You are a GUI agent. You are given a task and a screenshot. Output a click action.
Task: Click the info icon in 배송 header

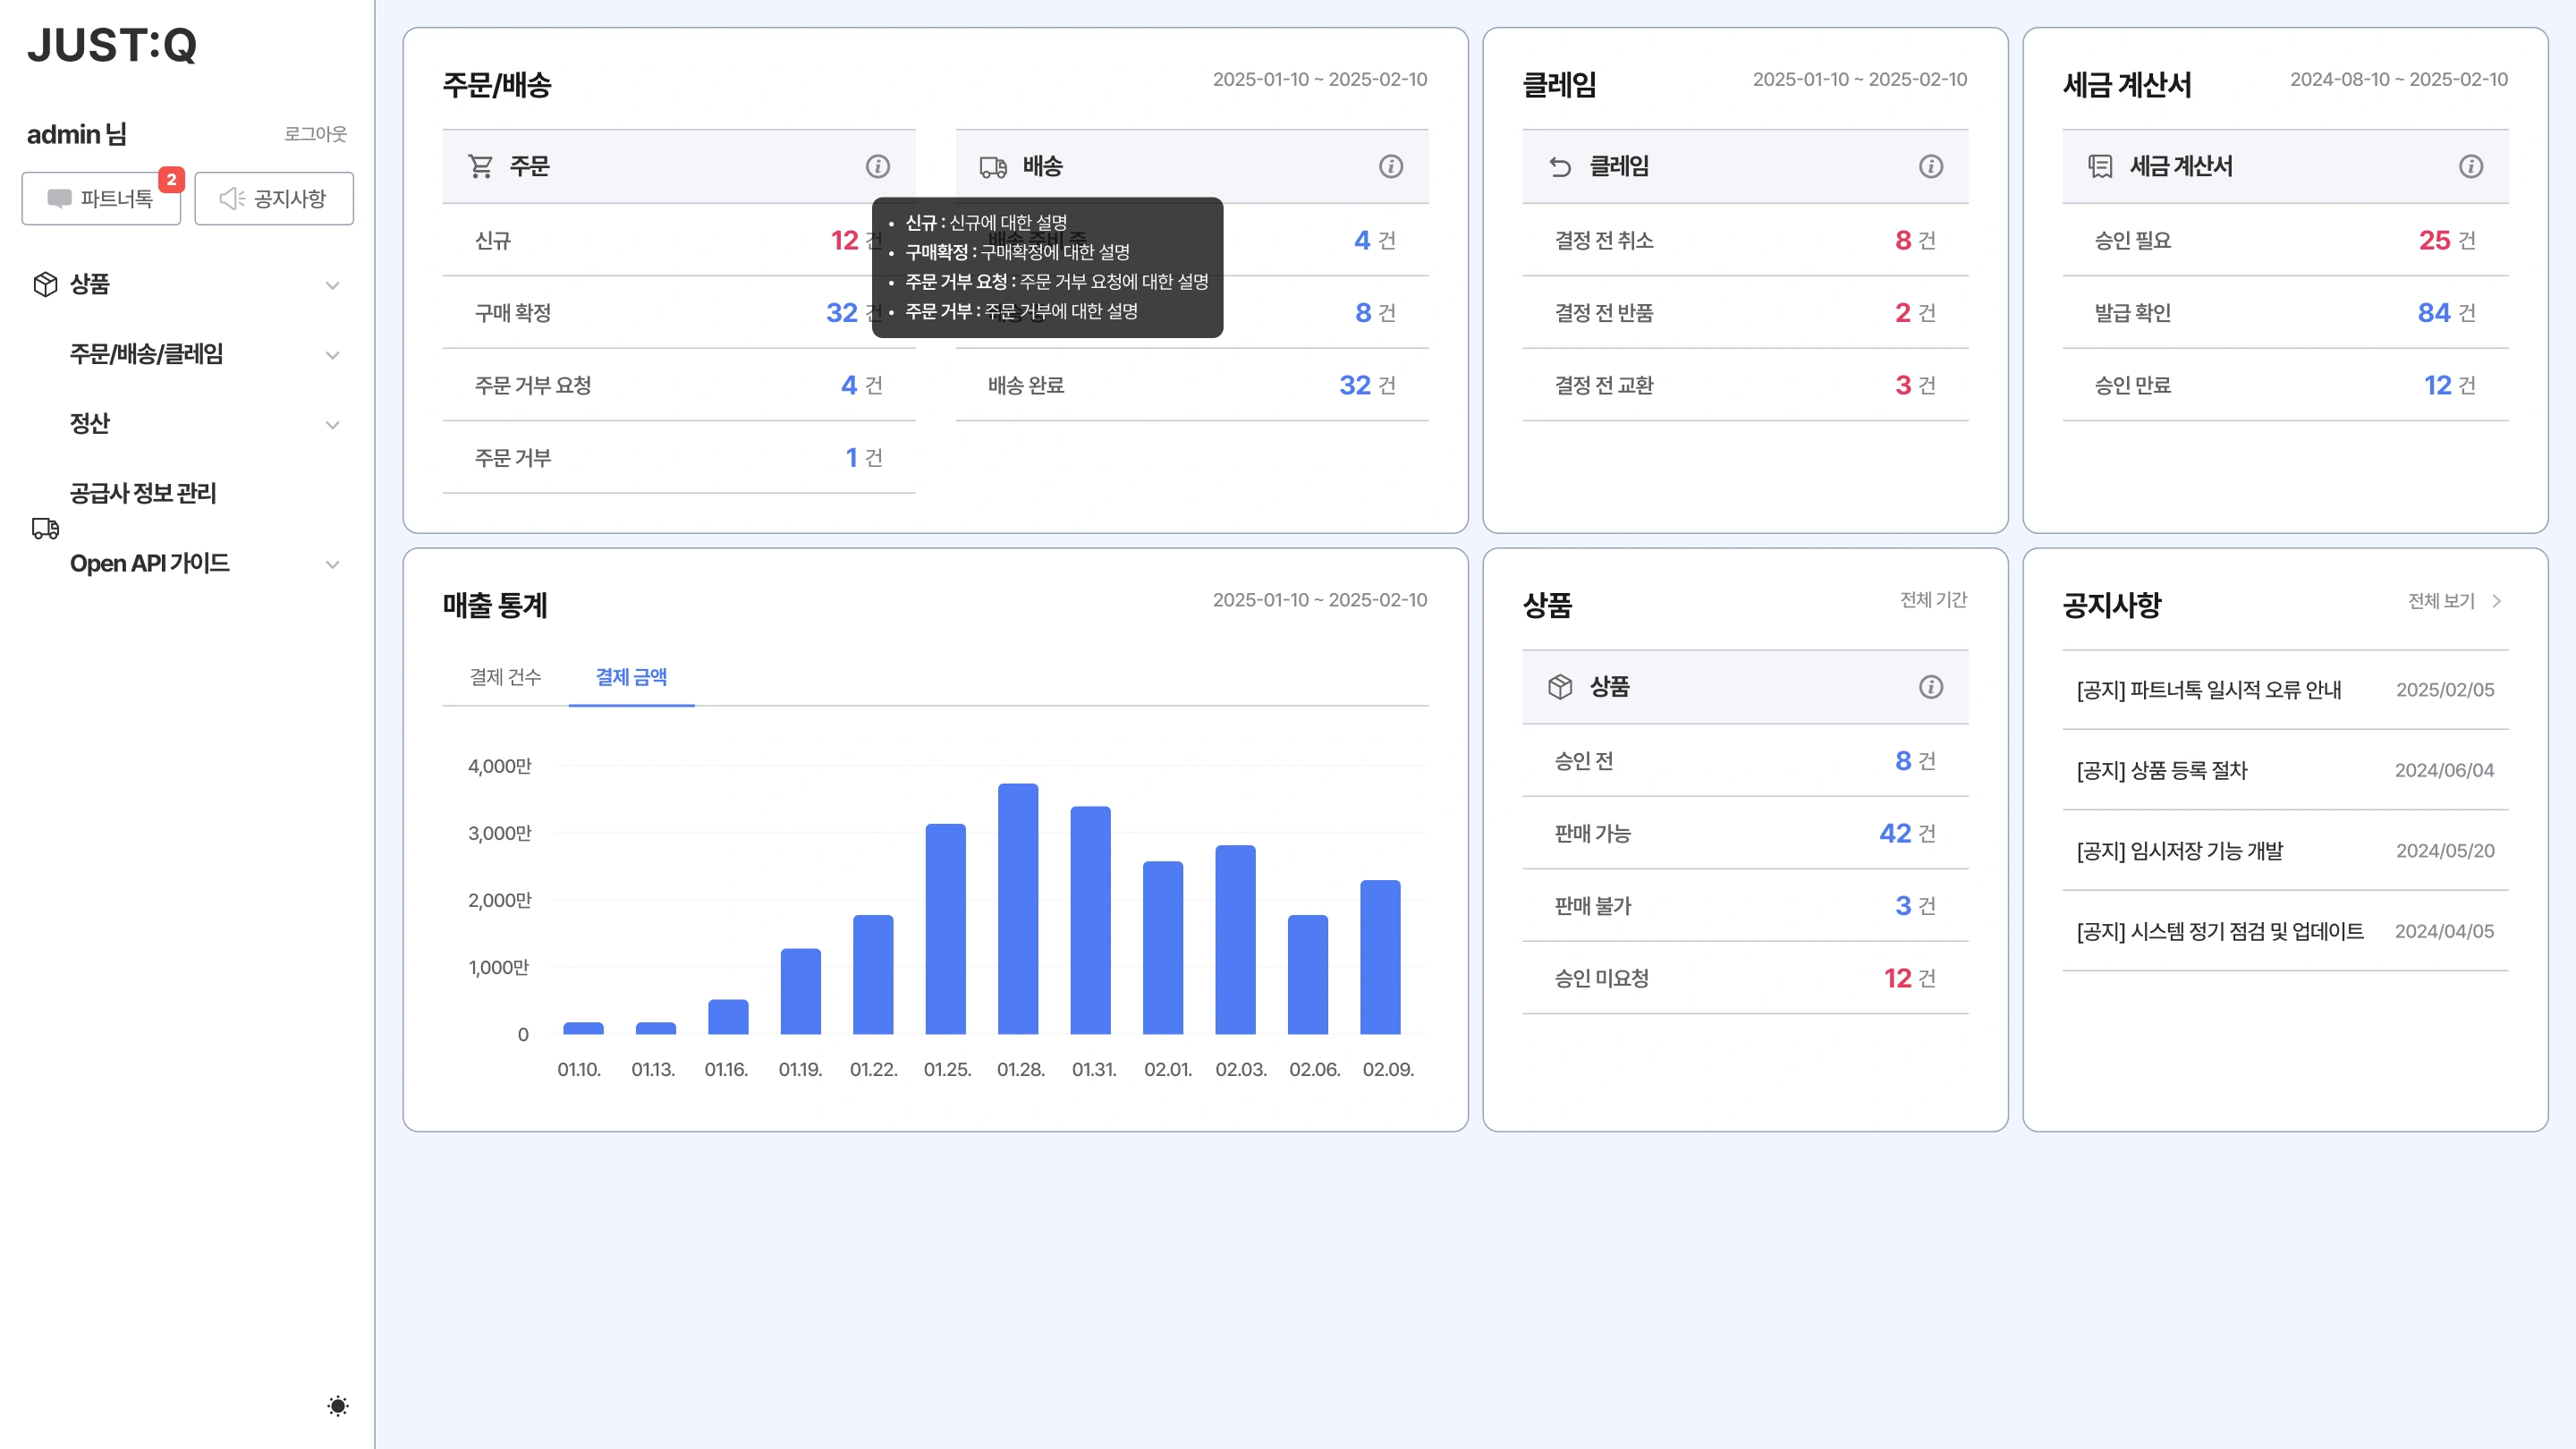(1391, 166)
